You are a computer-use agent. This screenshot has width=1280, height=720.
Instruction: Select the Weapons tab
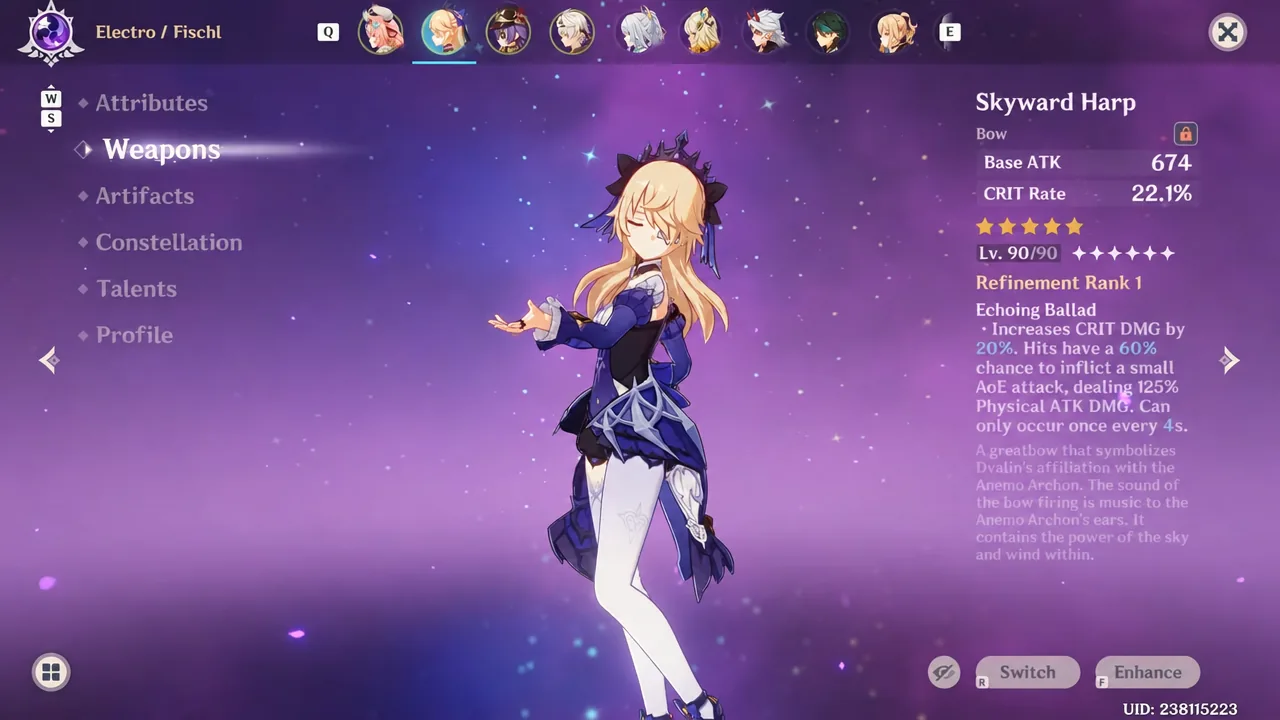tap(161, 149)
